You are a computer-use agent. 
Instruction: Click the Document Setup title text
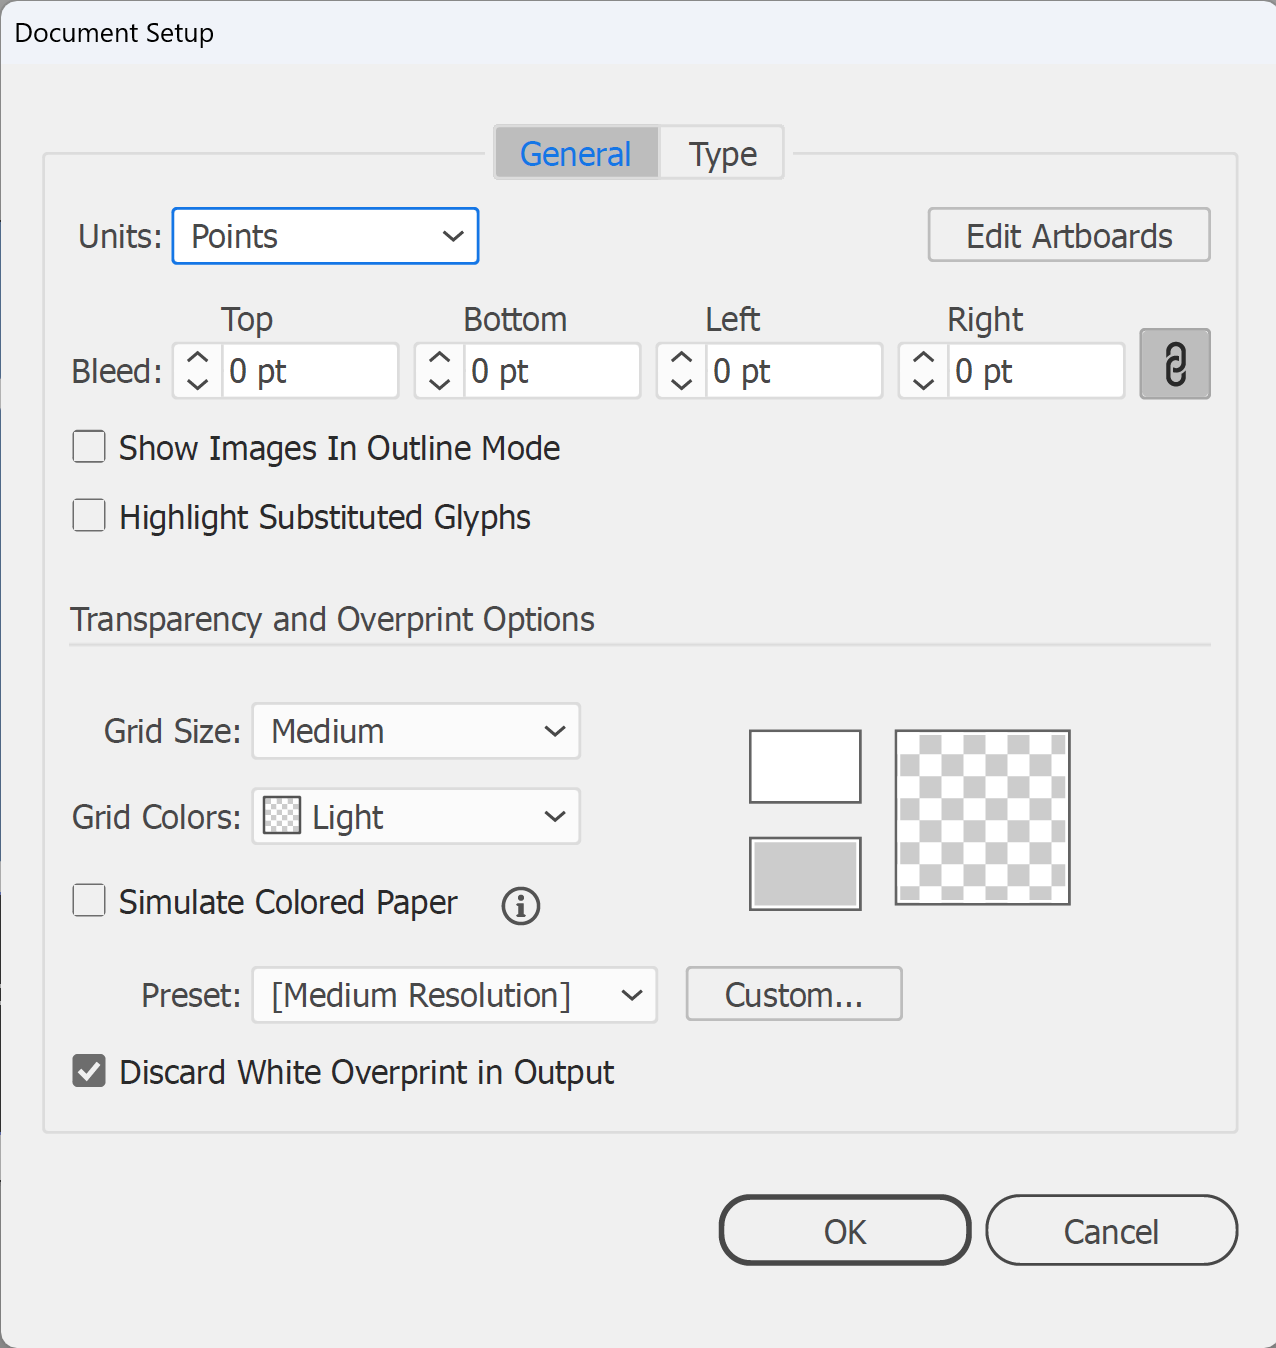pos(114,33)
